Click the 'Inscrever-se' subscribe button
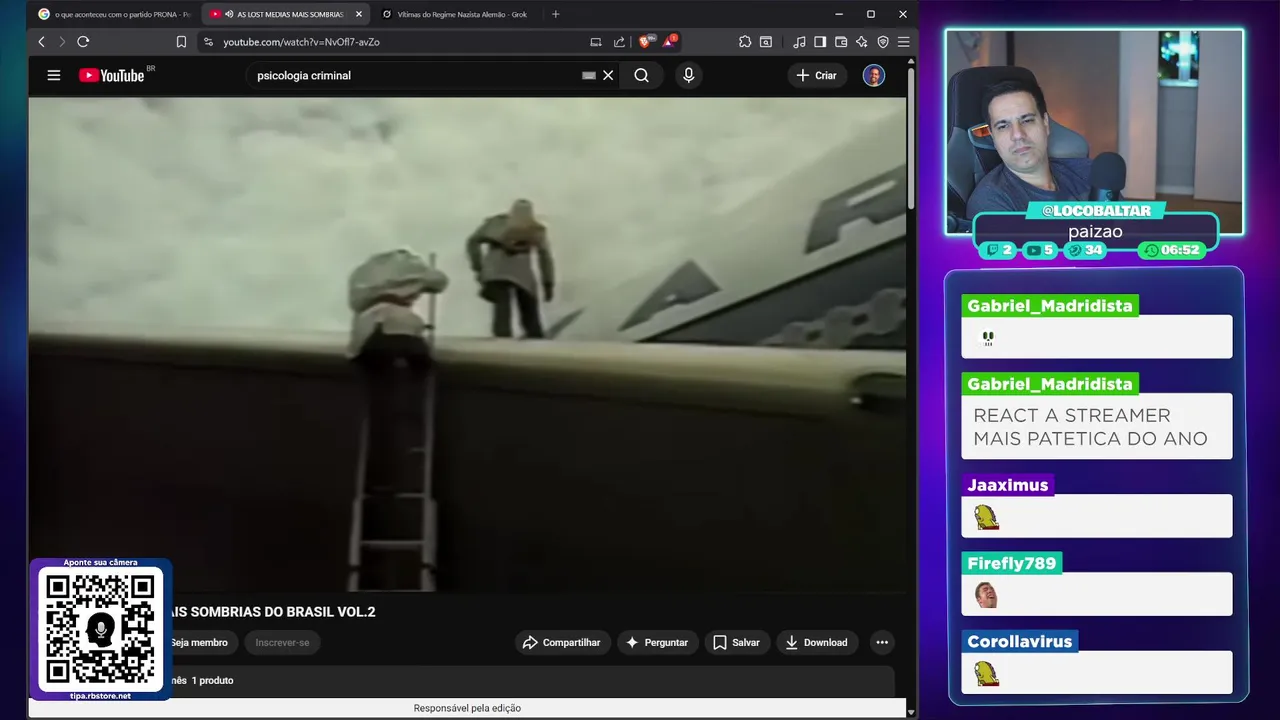The height and width of the screenshot is (720, 1280). point(282,643)
